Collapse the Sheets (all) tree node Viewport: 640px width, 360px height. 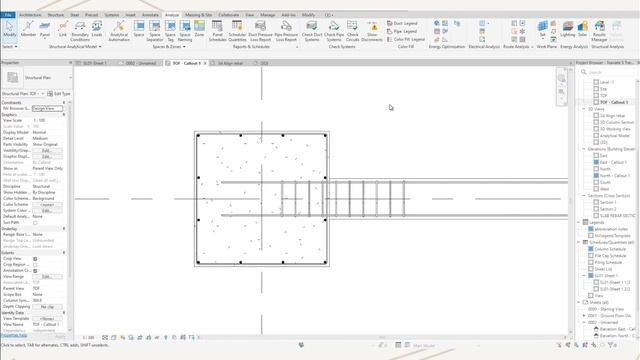579,302
